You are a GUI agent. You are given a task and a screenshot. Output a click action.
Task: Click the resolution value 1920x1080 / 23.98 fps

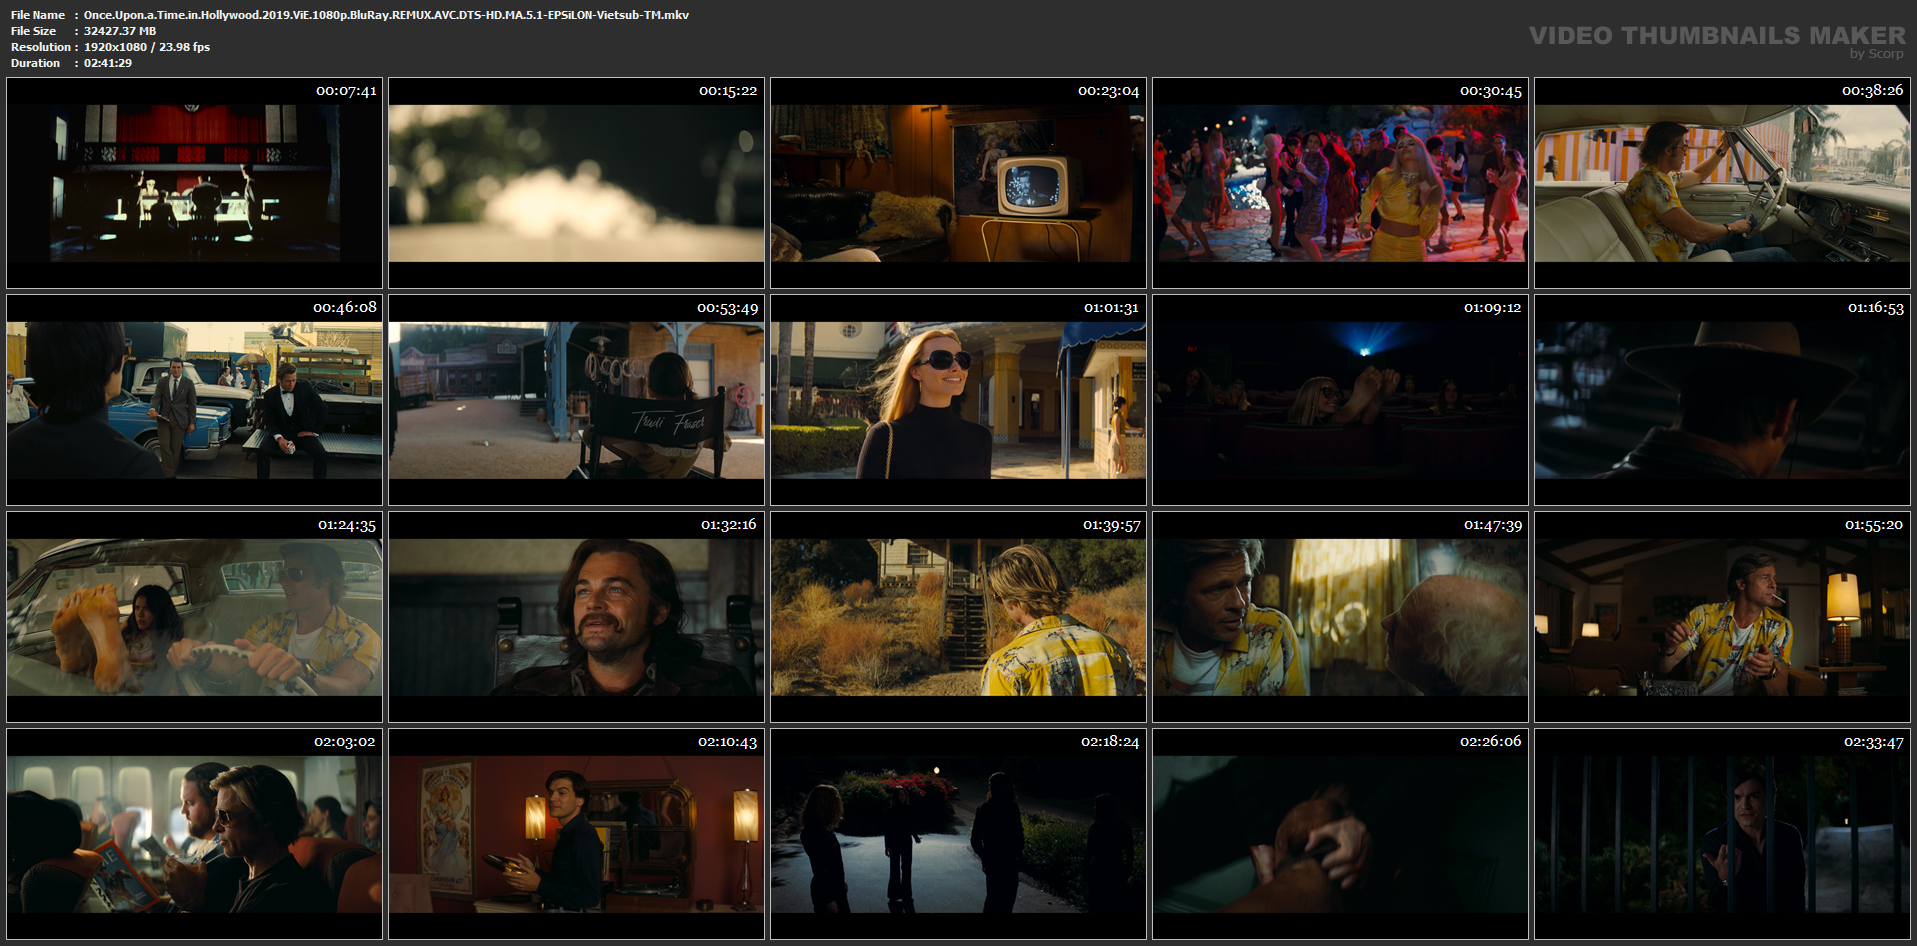pyautogui.click(x=147, y=47)
